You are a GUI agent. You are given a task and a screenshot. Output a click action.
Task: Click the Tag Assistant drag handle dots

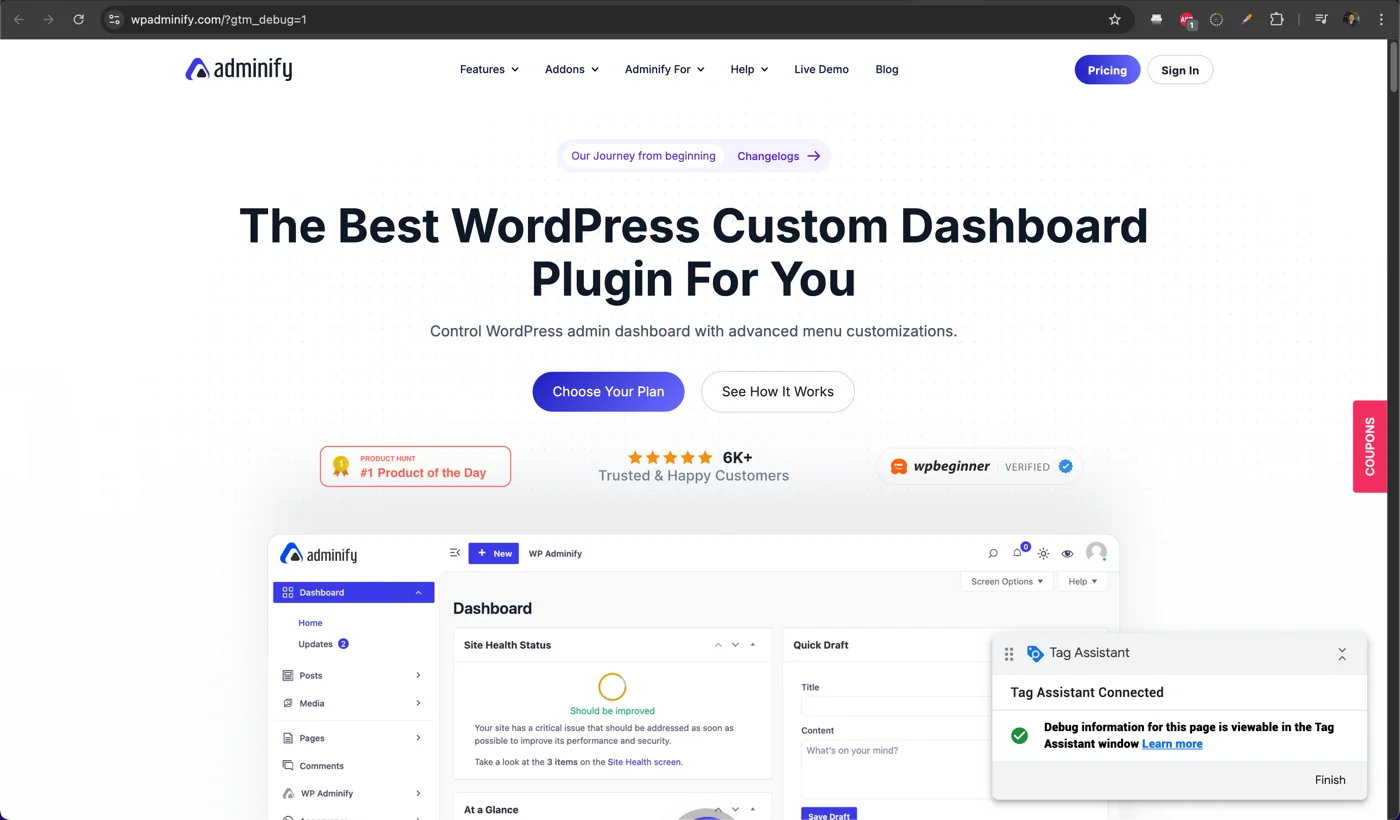pos(1009,653)
